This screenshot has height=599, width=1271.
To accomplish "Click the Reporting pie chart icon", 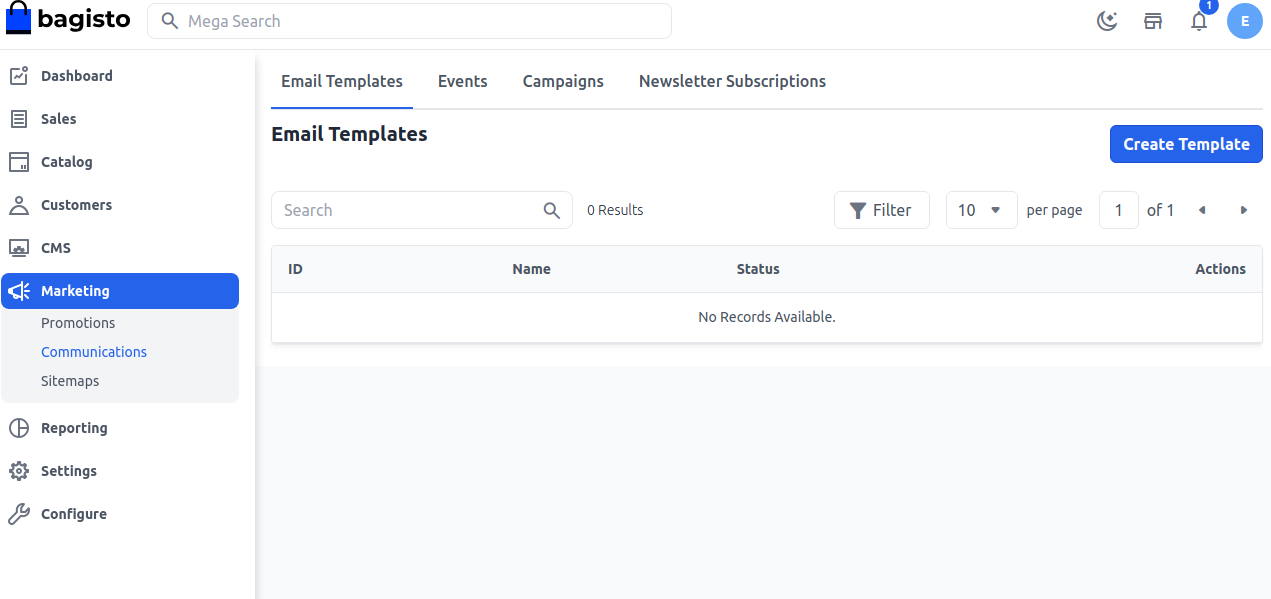I will tap(19, 428).
